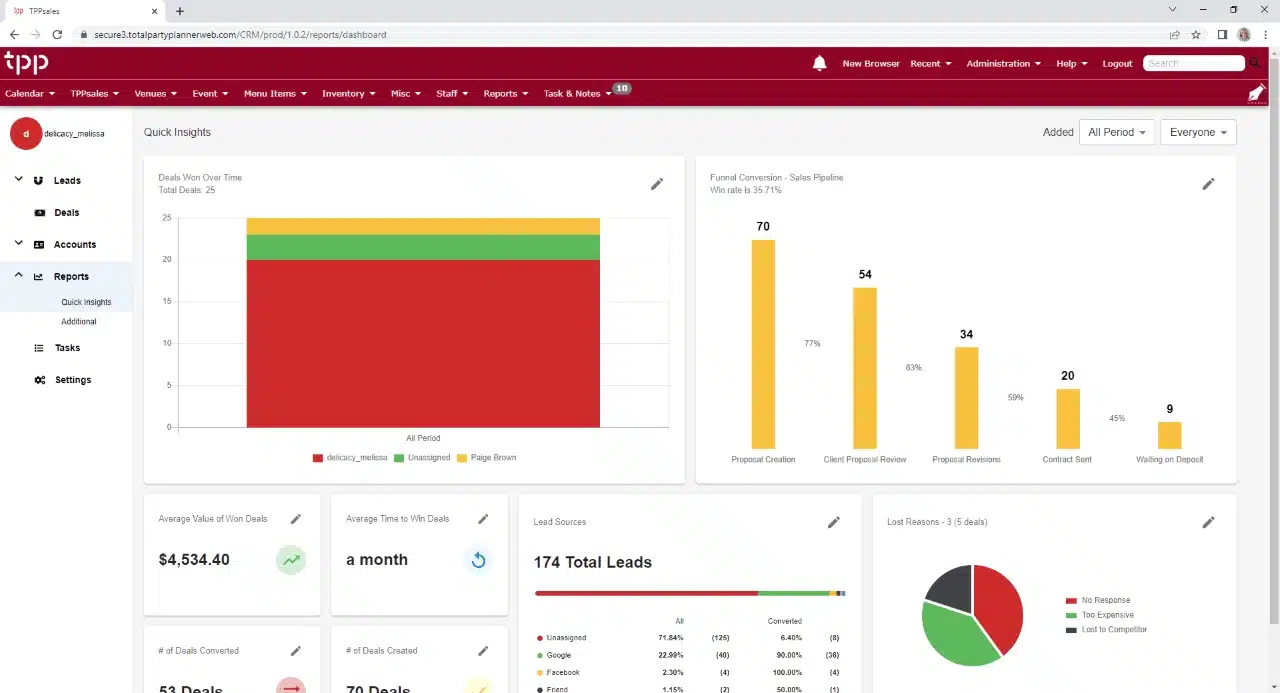Viewport: 1280px width, 693px height.
Task: Edit Average Time to Win Deals card
Action: 483,519
